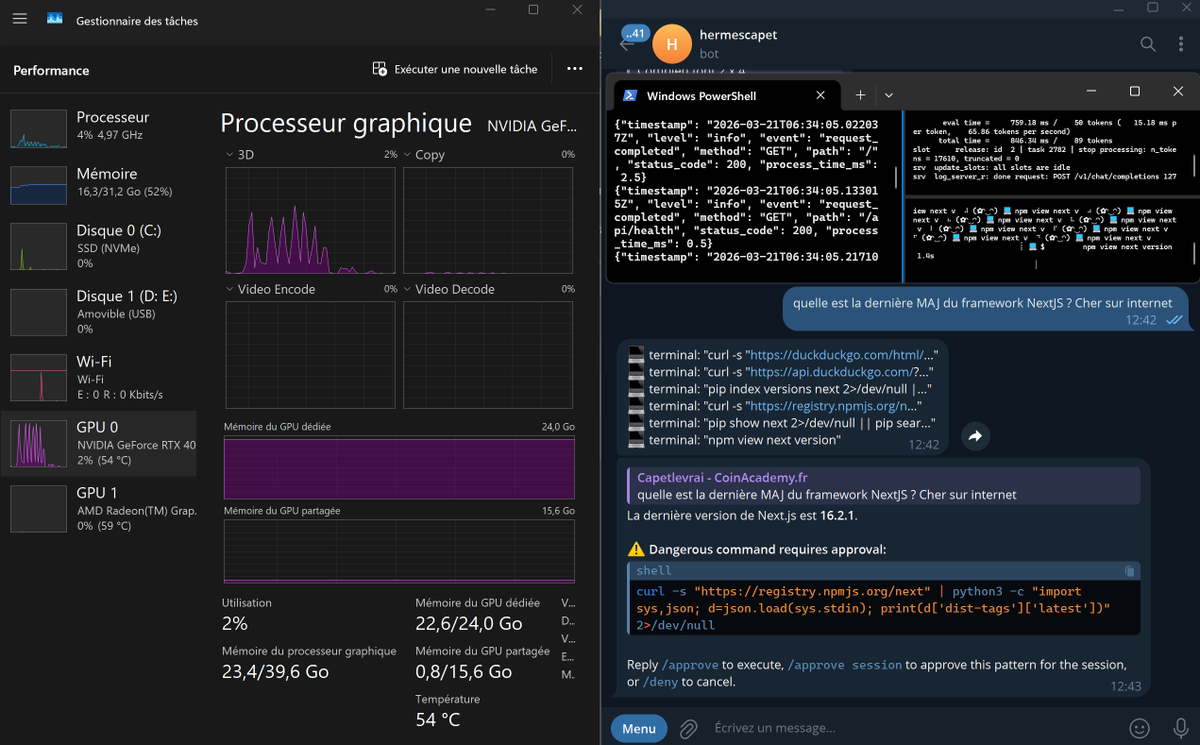This screenshot has height=745, width=1200.
Task: Click the 16.2.1 version text
Action: (837, 516)
